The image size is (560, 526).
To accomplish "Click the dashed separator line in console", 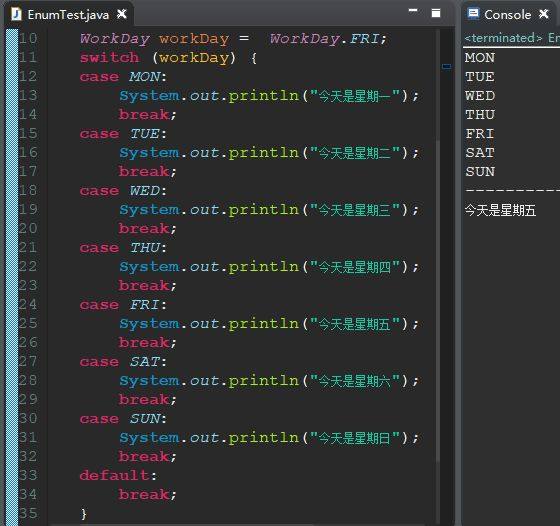I will coord(512,191).
